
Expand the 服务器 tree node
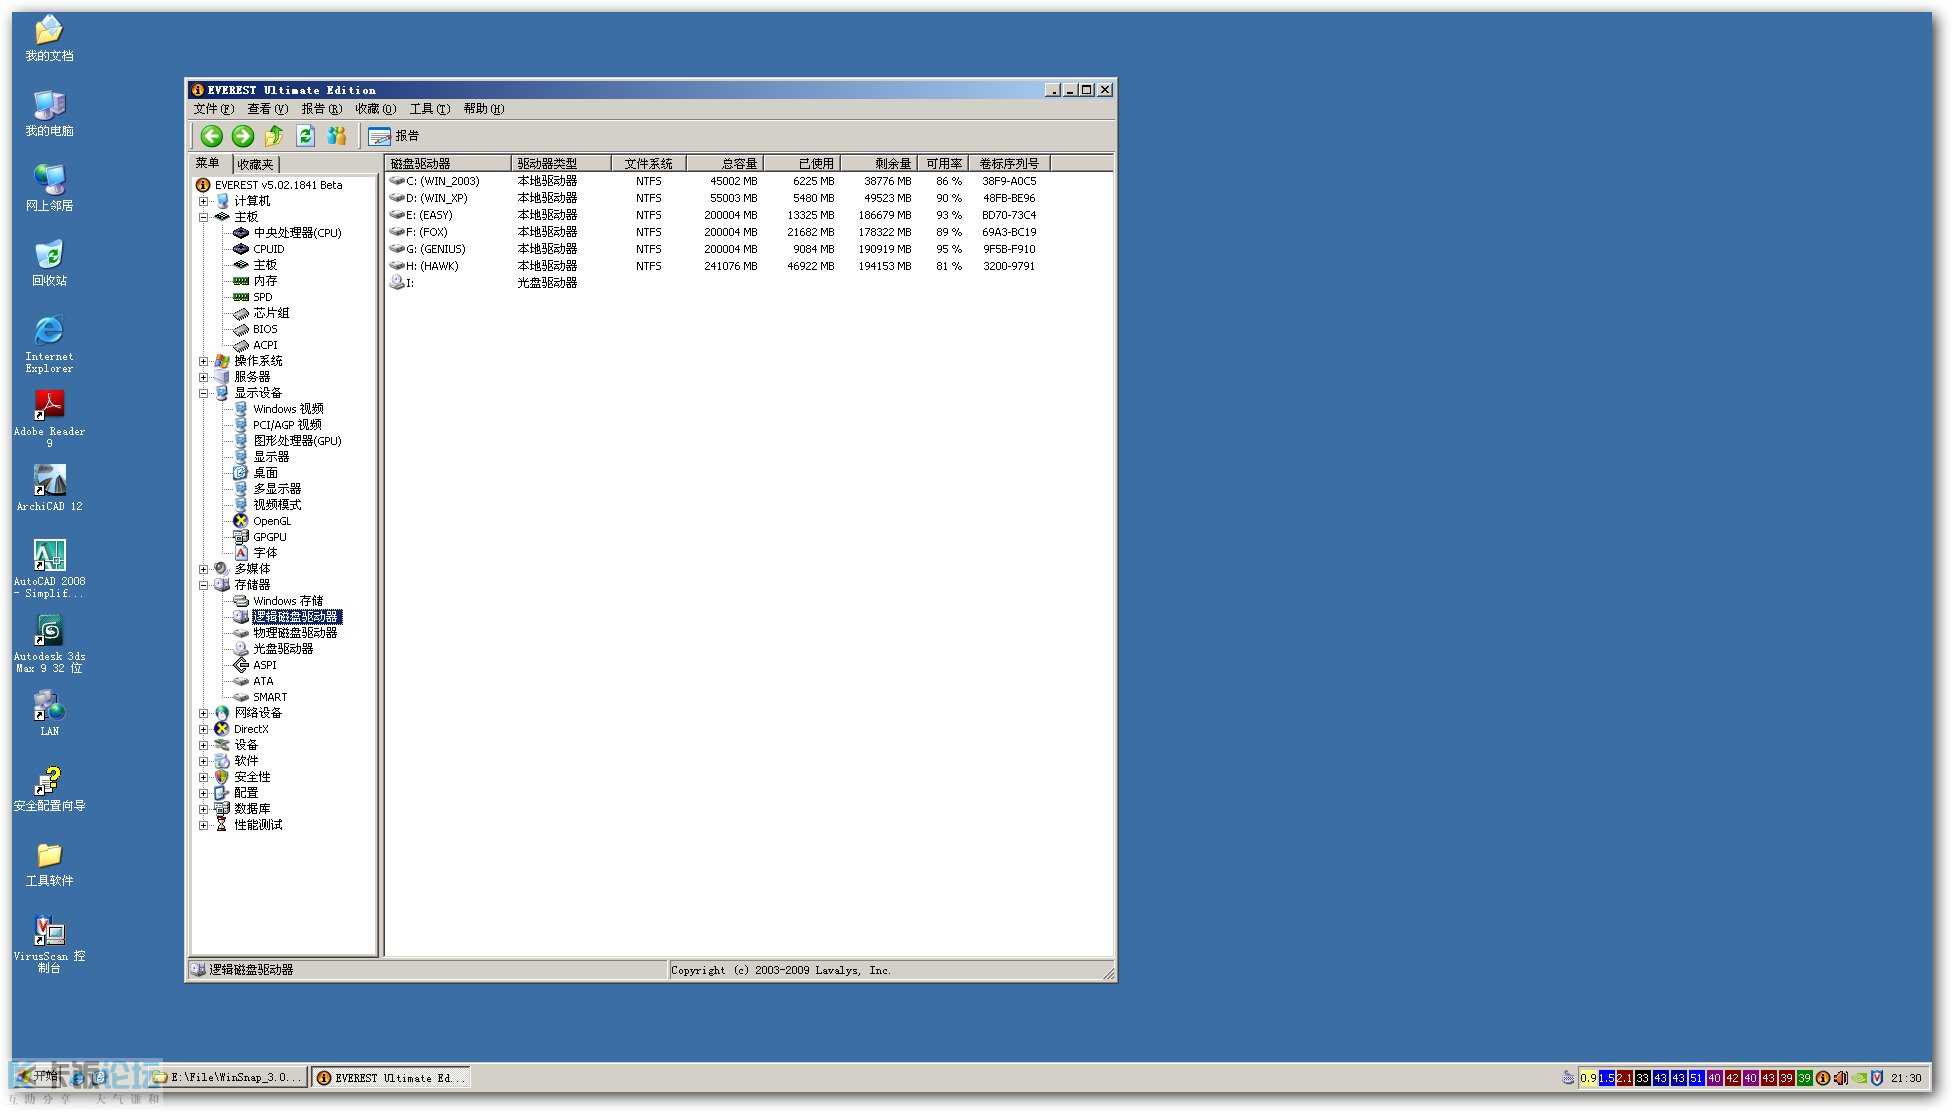203,377
